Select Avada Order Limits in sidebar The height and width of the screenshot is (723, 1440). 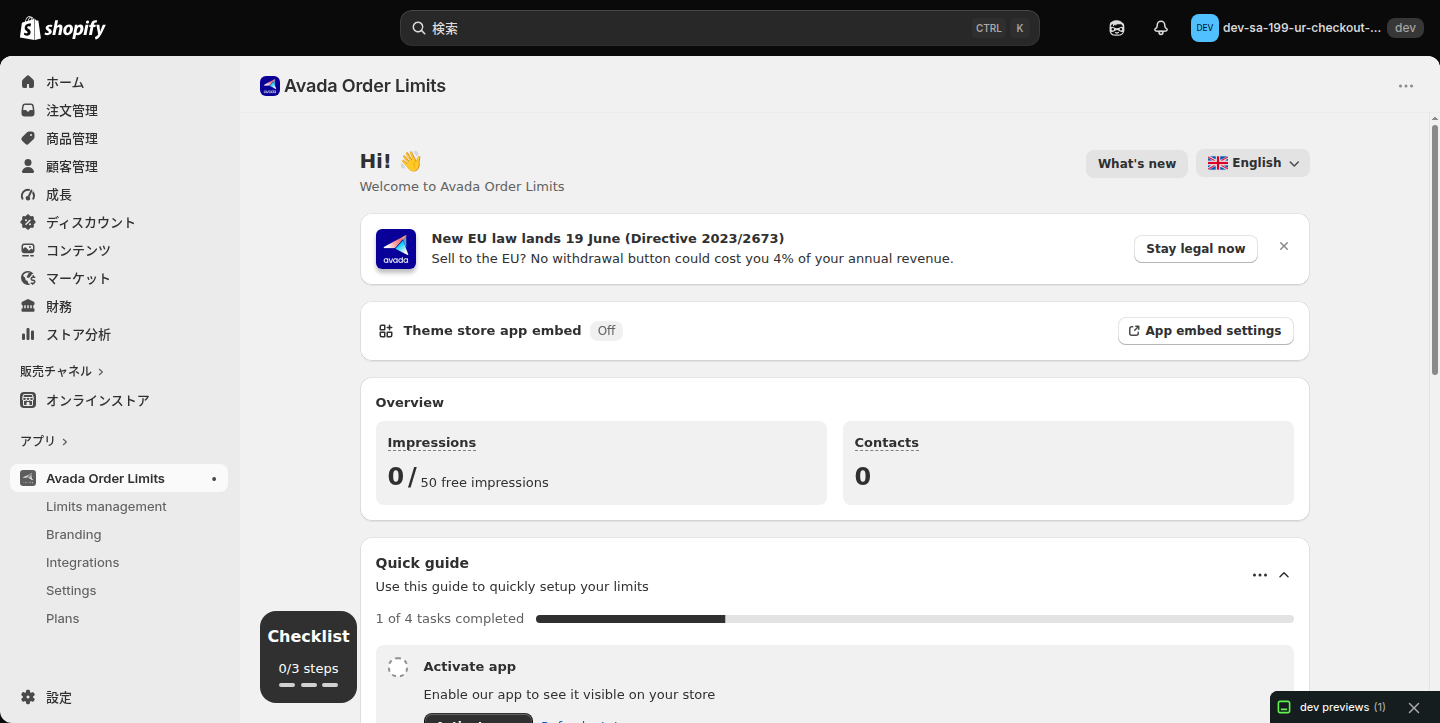(x=119, y=479)
